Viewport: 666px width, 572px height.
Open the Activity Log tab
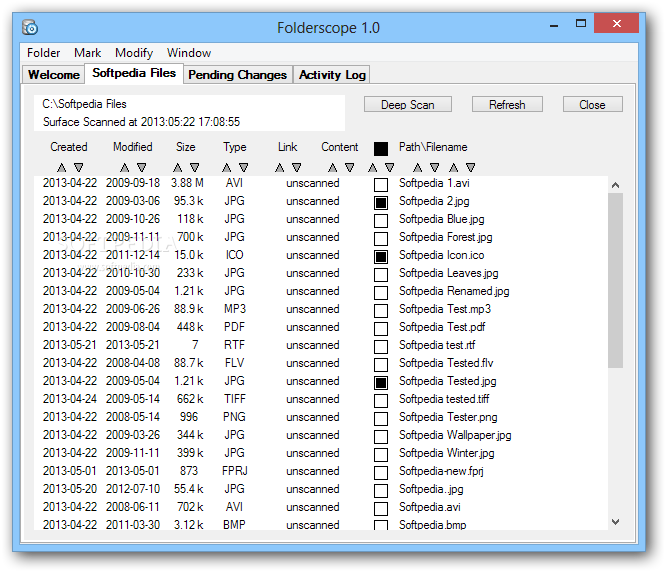point(332,75)
